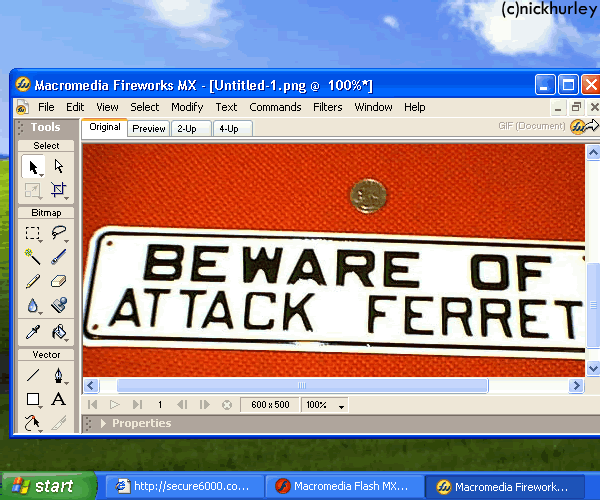Viewport: 600px width, 500px height.
Task: Select the Pencil tool
Action: point(33,282)
